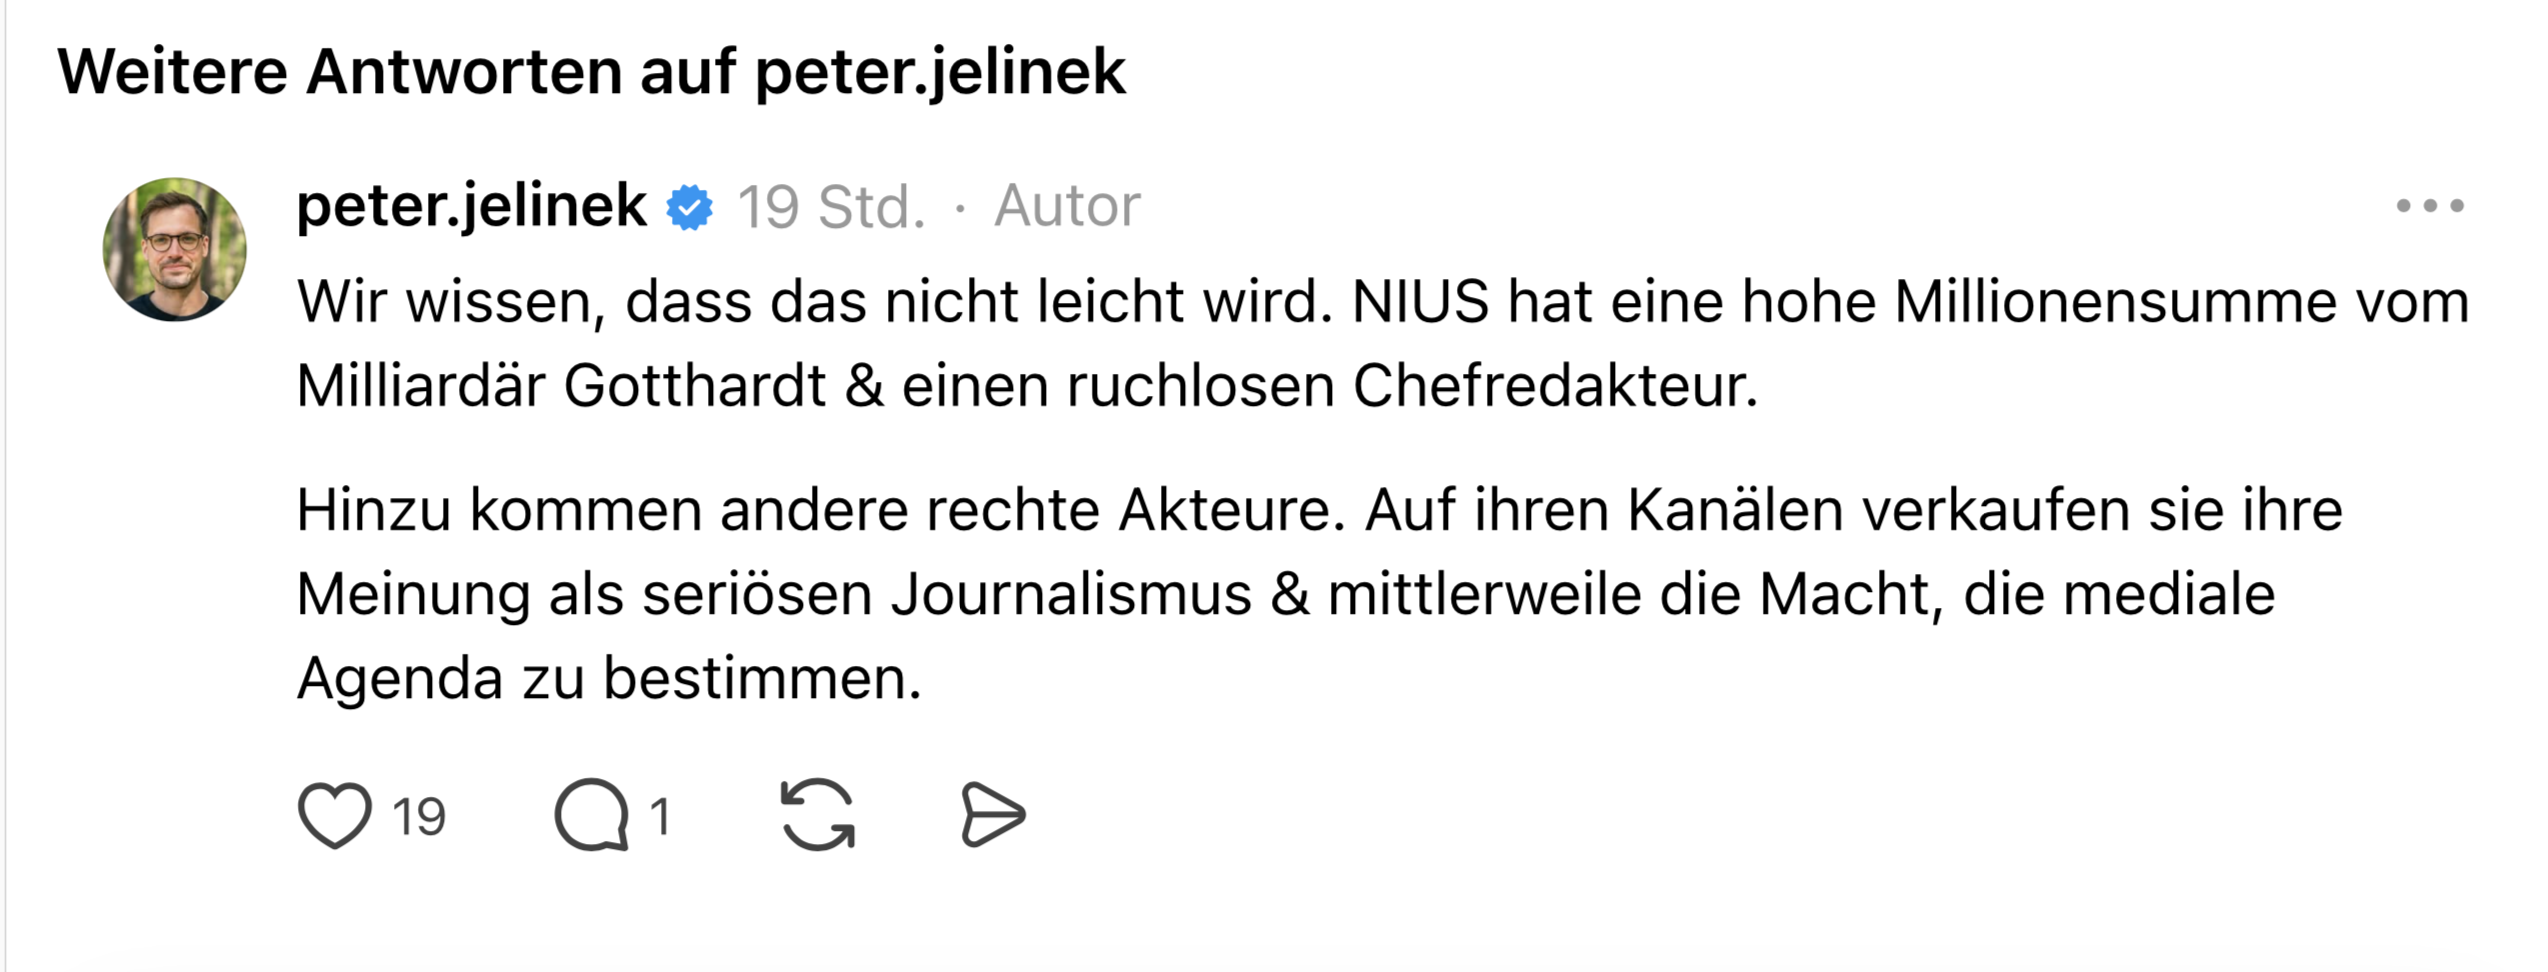Click the "Weitere Antworten auf" heading text
The image size is (2548, 972).
[x=396, y=72]
